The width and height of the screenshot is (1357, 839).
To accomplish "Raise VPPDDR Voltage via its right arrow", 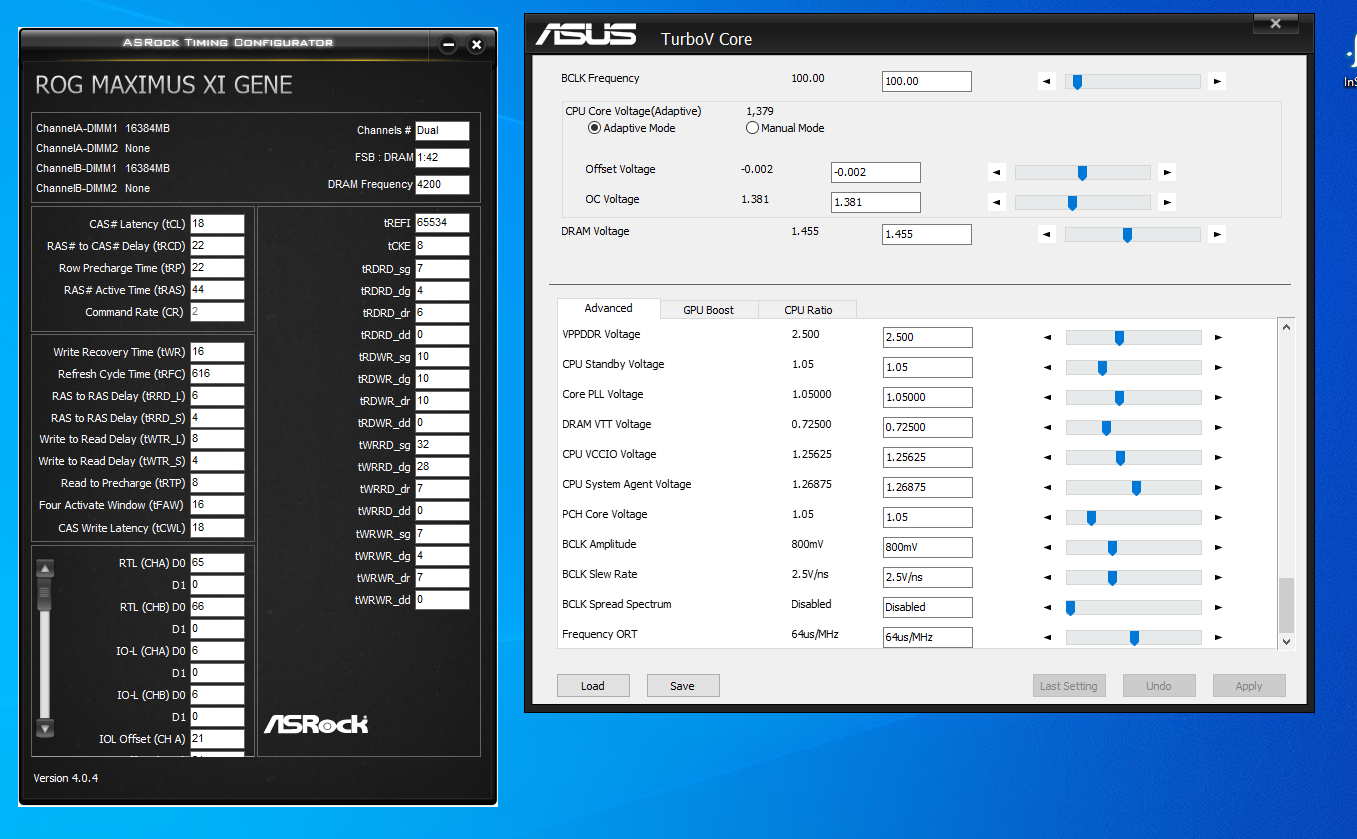I will pos(1218,338).
